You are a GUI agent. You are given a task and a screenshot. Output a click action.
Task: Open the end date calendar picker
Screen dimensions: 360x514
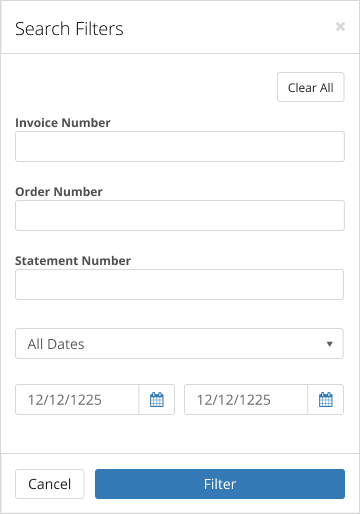click(326, 400)
